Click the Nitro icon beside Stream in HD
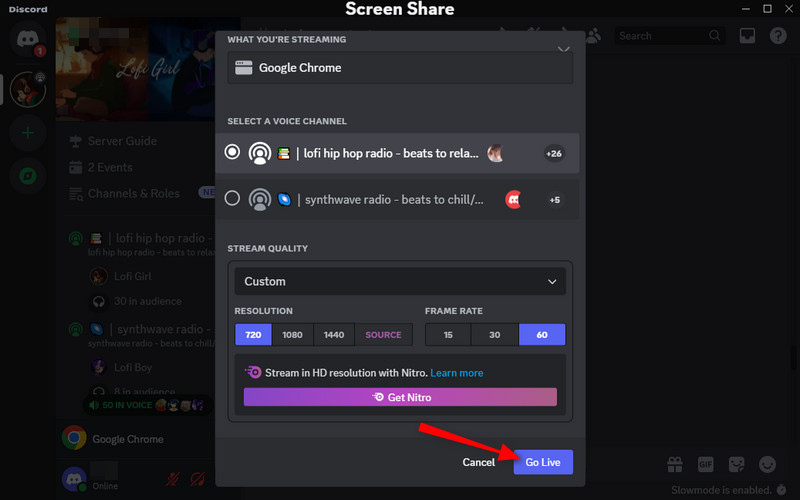 (x=253, y=372)
